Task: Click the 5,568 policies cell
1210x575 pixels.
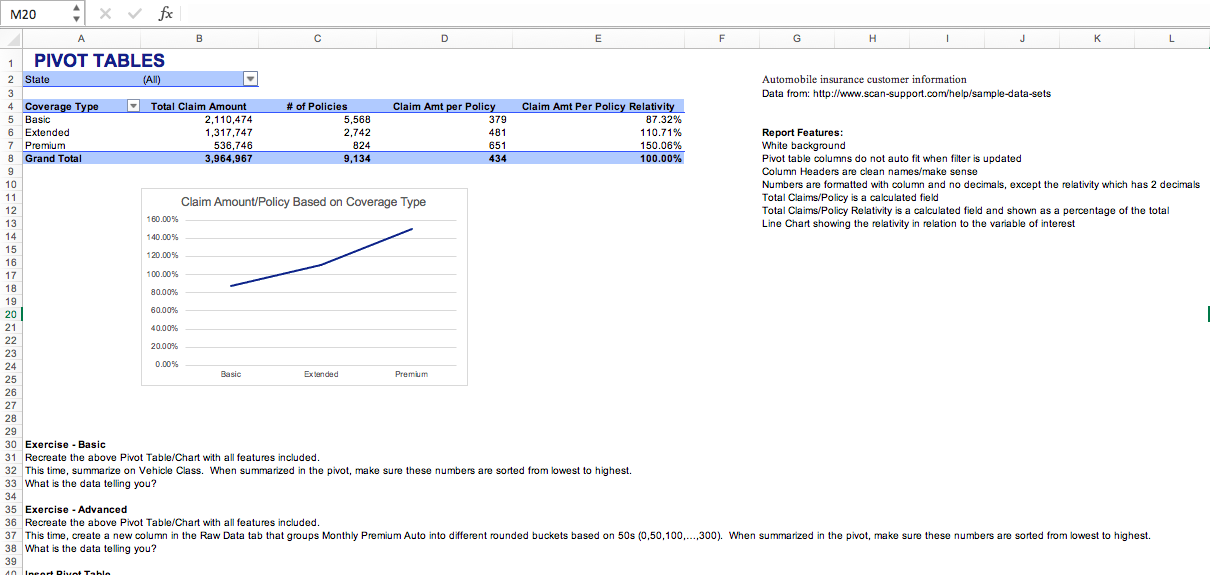Action: 357,119
